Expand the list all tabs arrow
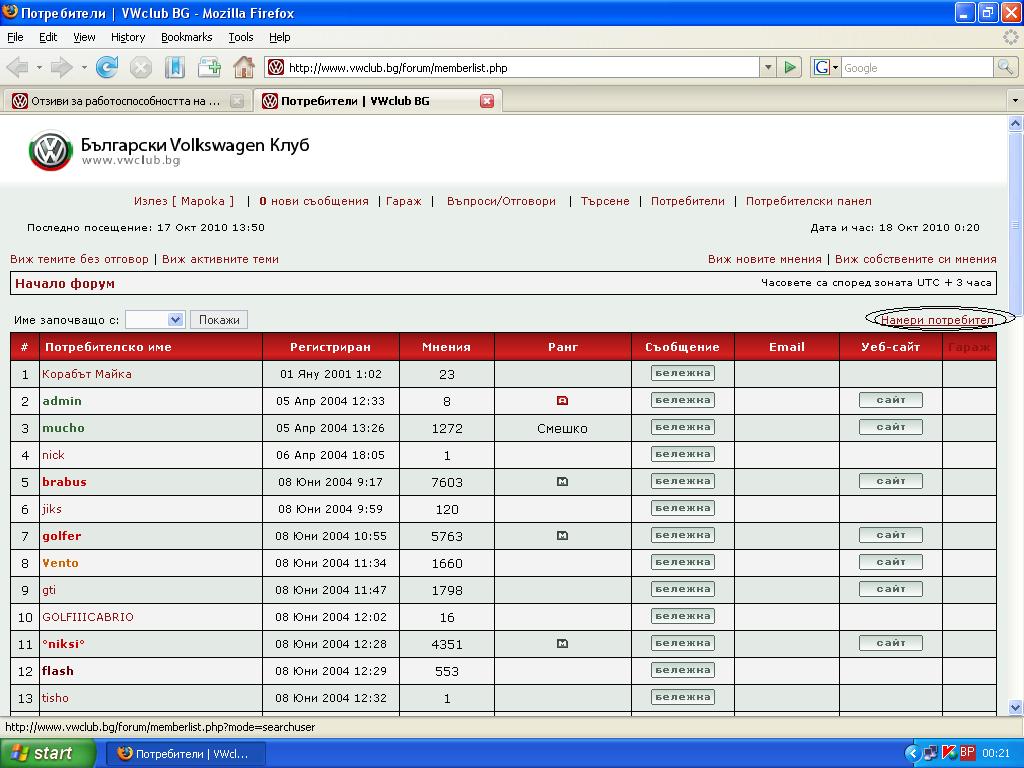 1014,101
